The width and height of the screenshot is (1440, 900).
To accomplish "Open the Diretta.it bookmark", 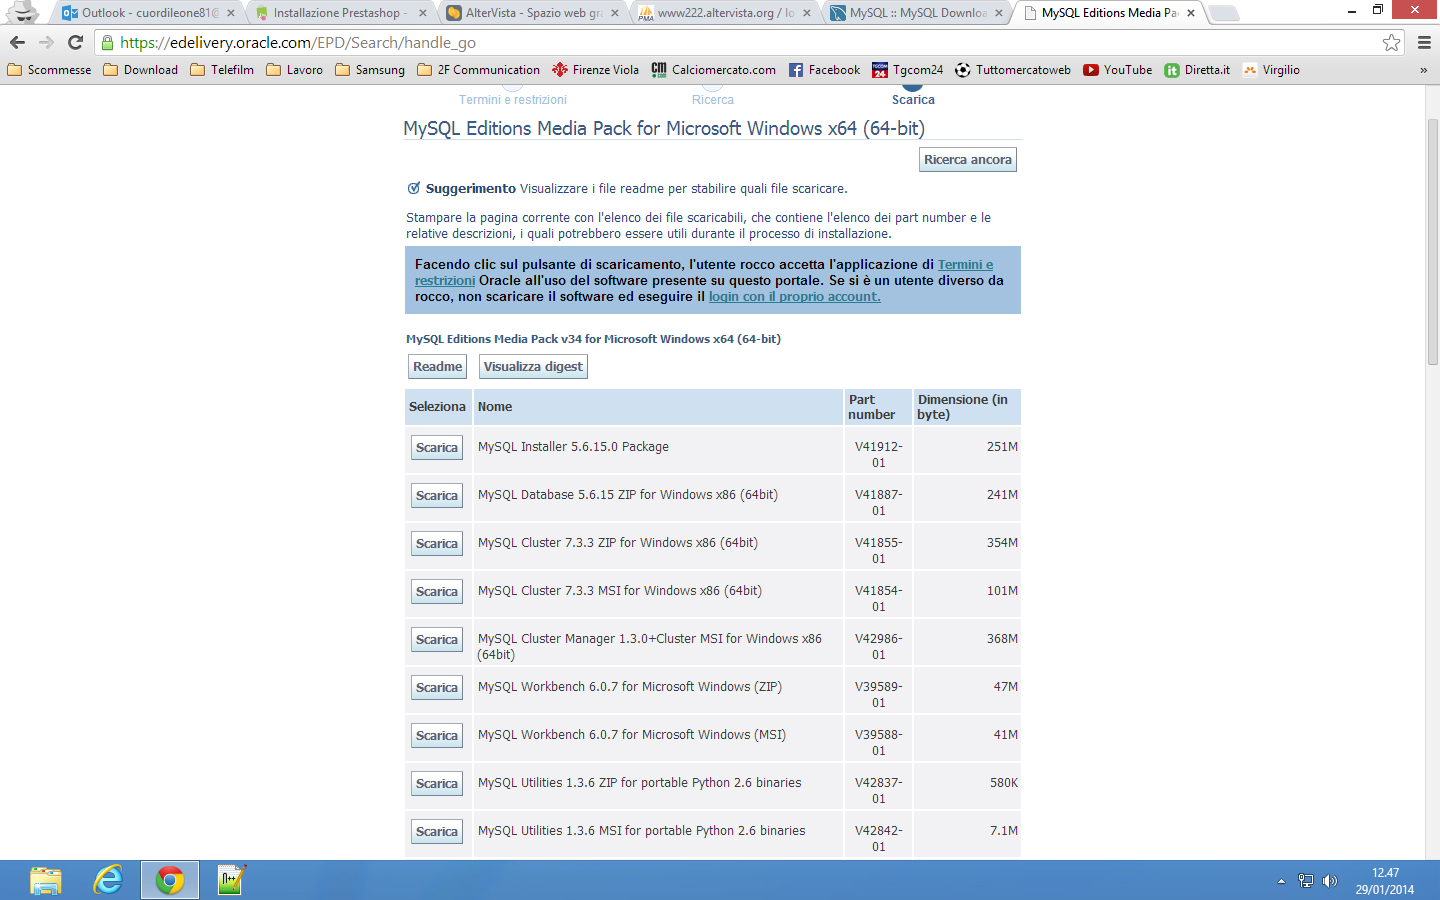I will click(x=1197, y=70).
